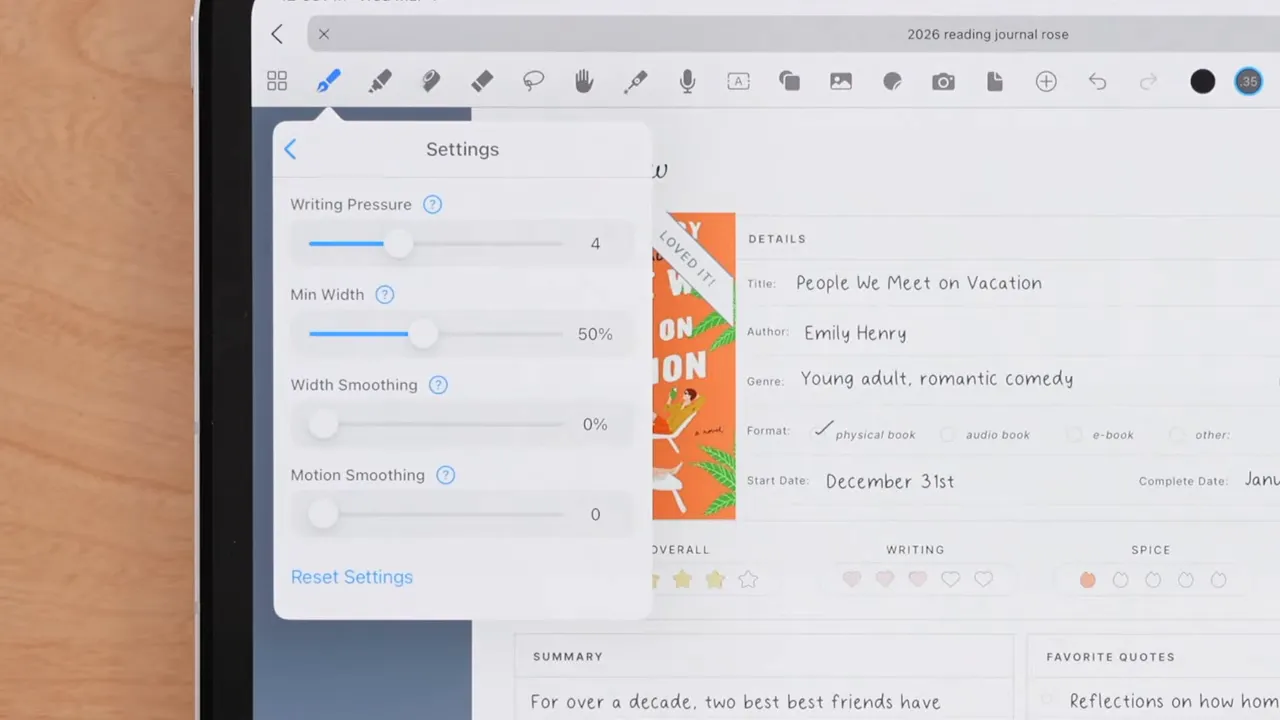Select the Hand pan tool
The image size is (1280, 720).
(x=584, y=82)
